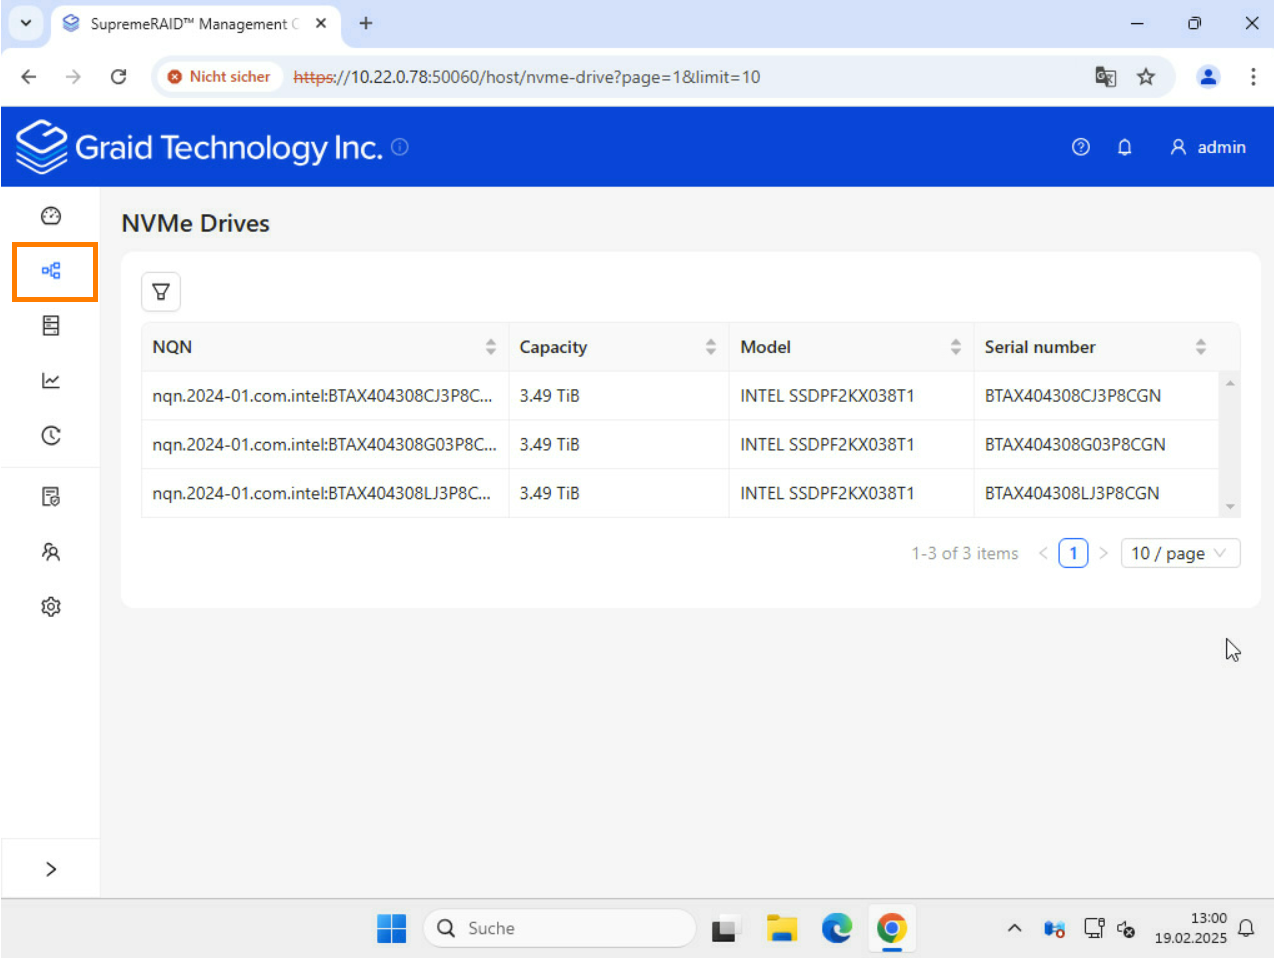Click the translate page icon
Viewport: 1274px width, 959px height.
click(1105, 77)
